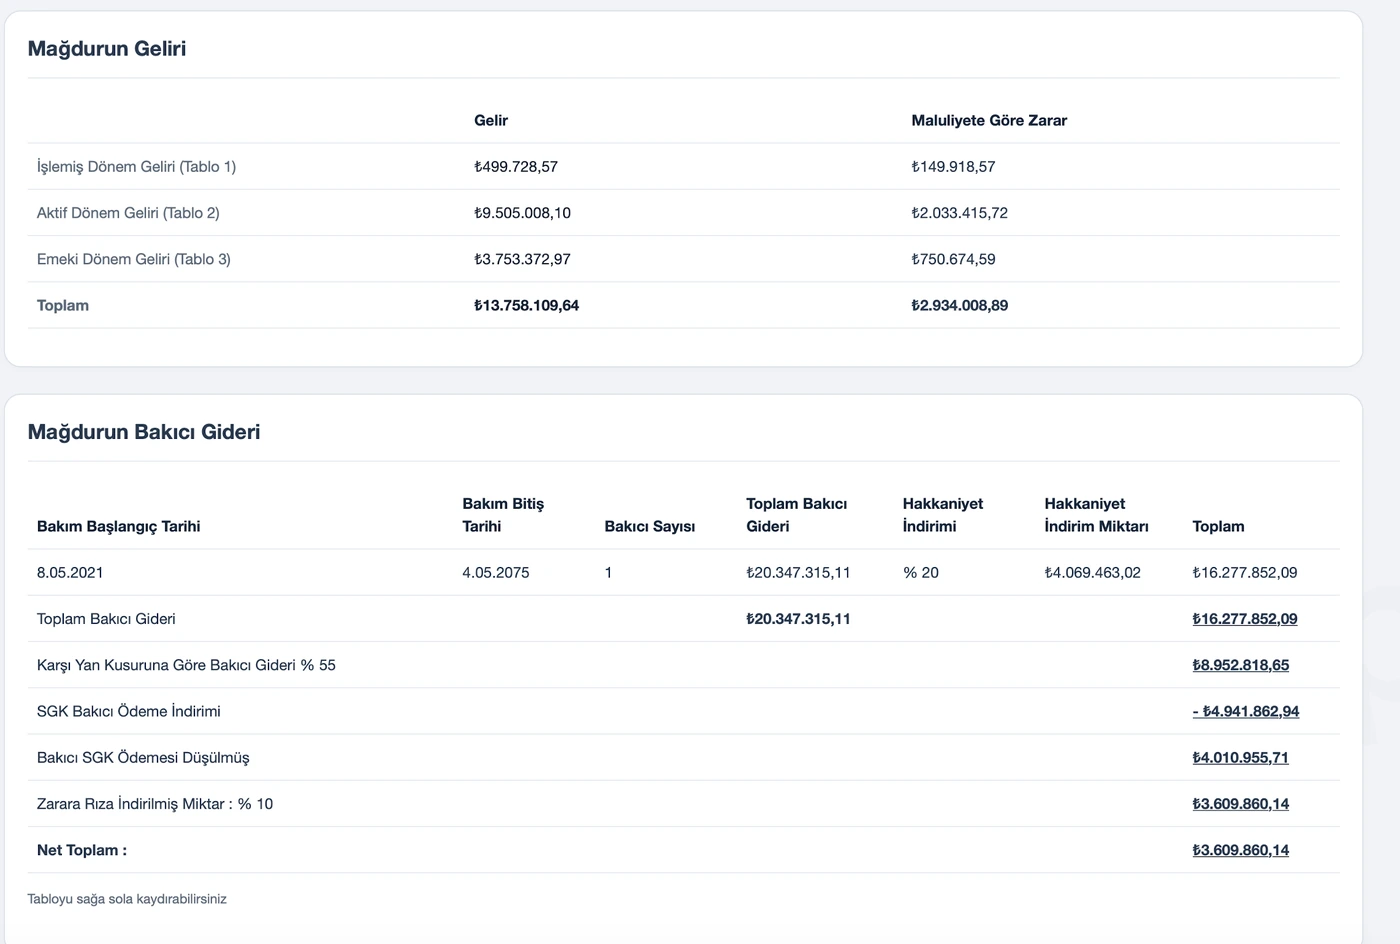Open underlined ₺16.277.852,09 in Toplam Bakıcı Gideri row

pyautogui.click(x=1245, y=619)
